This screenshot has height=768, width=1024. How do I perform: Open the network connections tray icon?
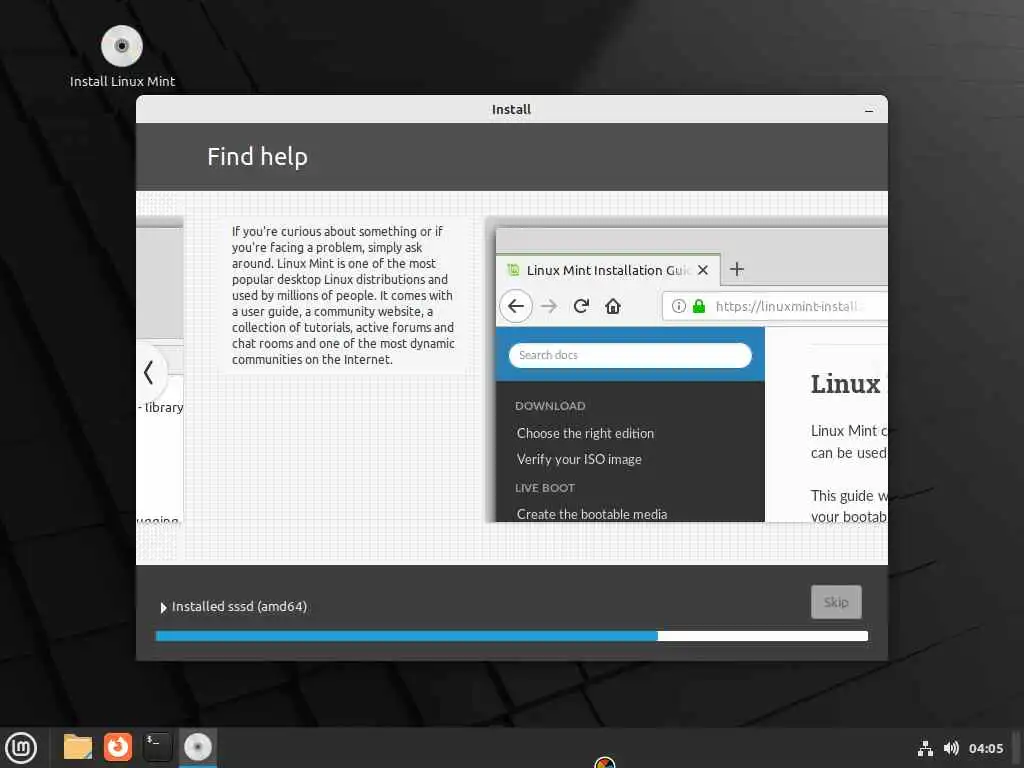(x=925, y=748)
